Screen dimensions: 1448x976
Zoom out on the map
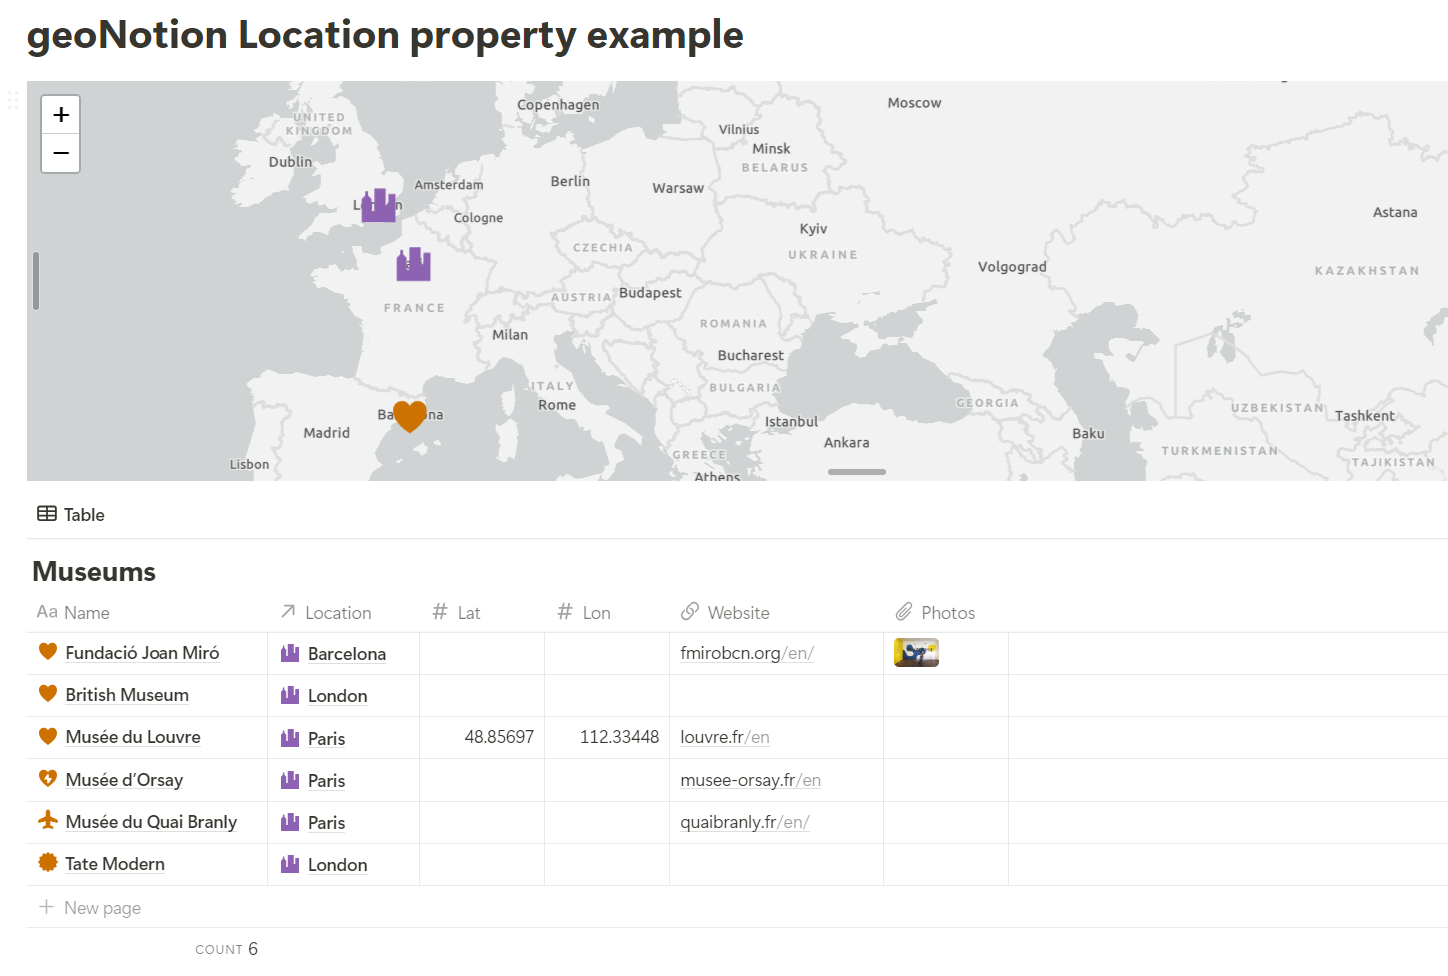point(61,153)
